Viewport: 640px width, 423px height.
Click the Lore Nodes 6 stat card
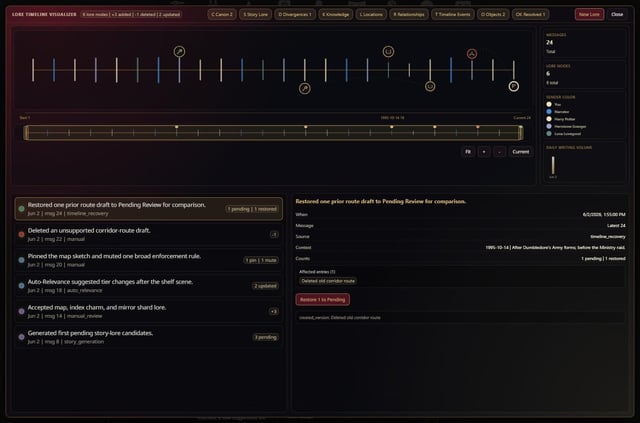pos(584,74)
